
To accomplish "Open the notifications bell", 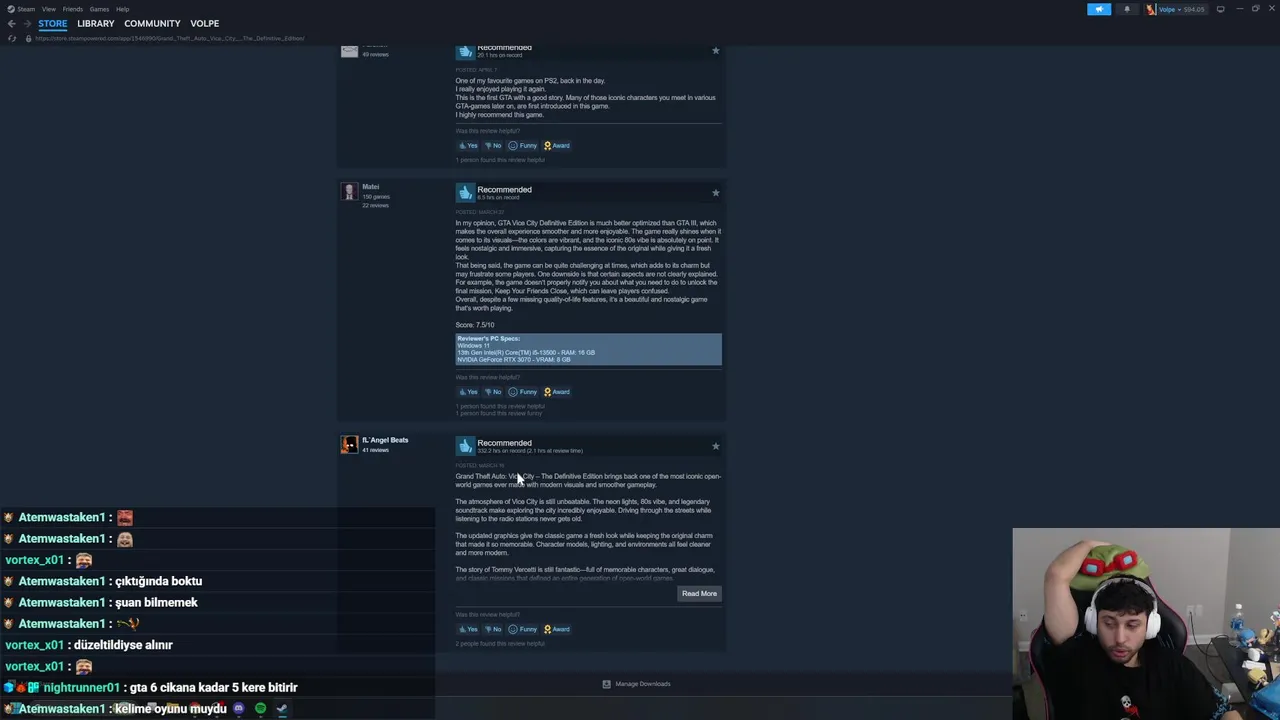I will (1126, 9).
